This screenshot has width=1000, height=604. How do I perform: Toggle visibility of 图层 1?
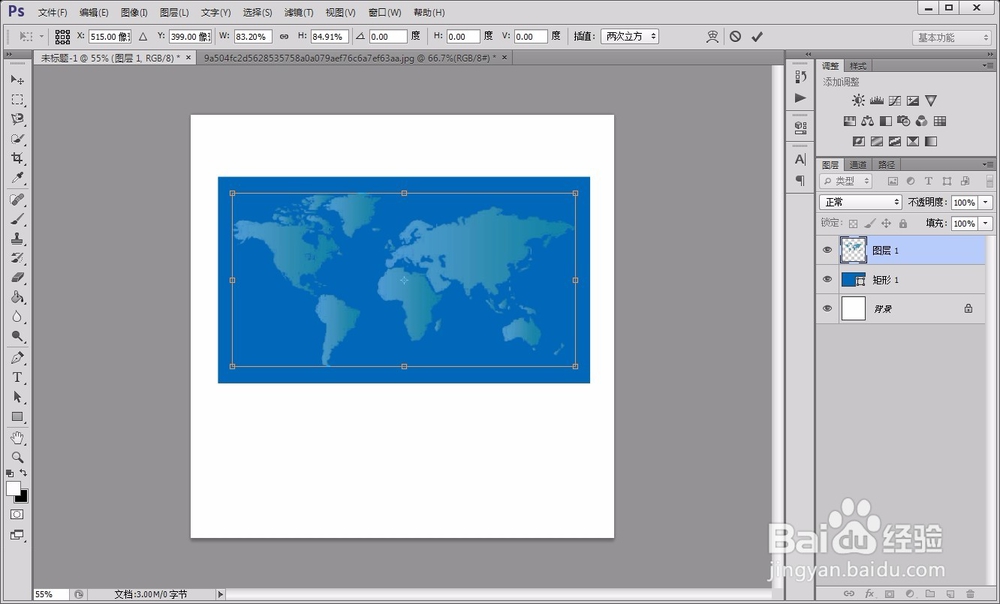827,250
